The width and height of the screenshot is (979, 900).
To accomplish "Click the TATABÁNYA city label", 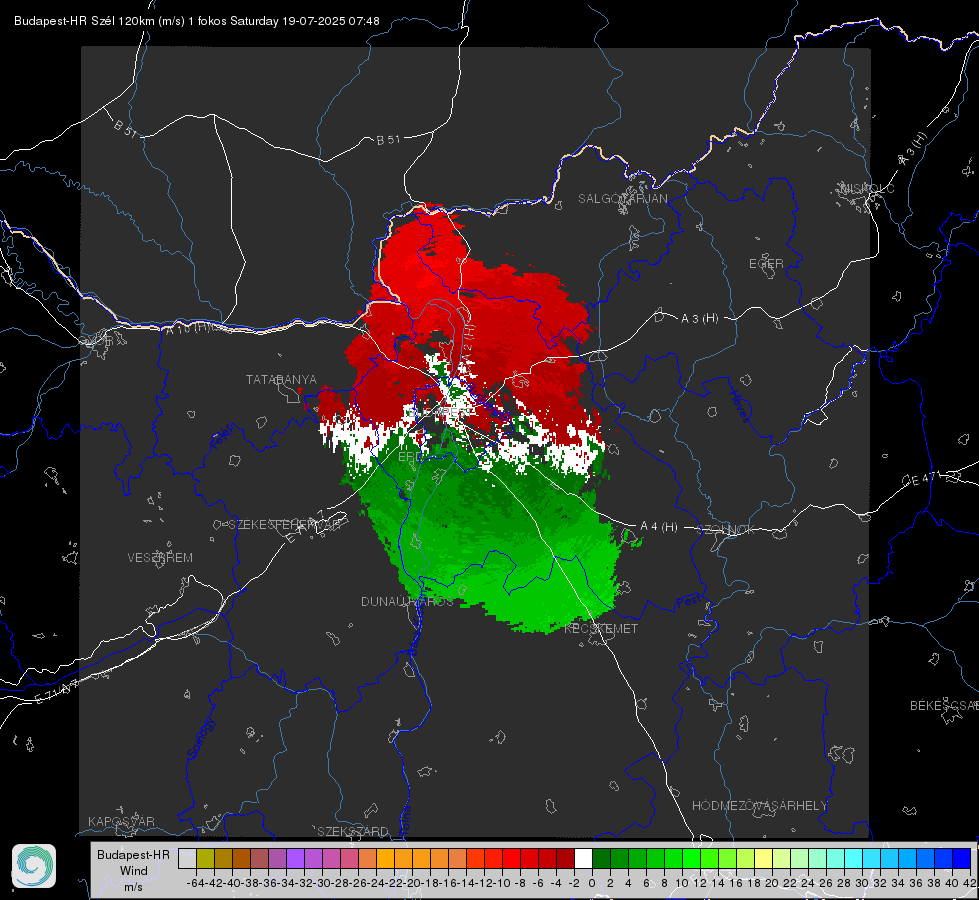I will click(281, 380).
